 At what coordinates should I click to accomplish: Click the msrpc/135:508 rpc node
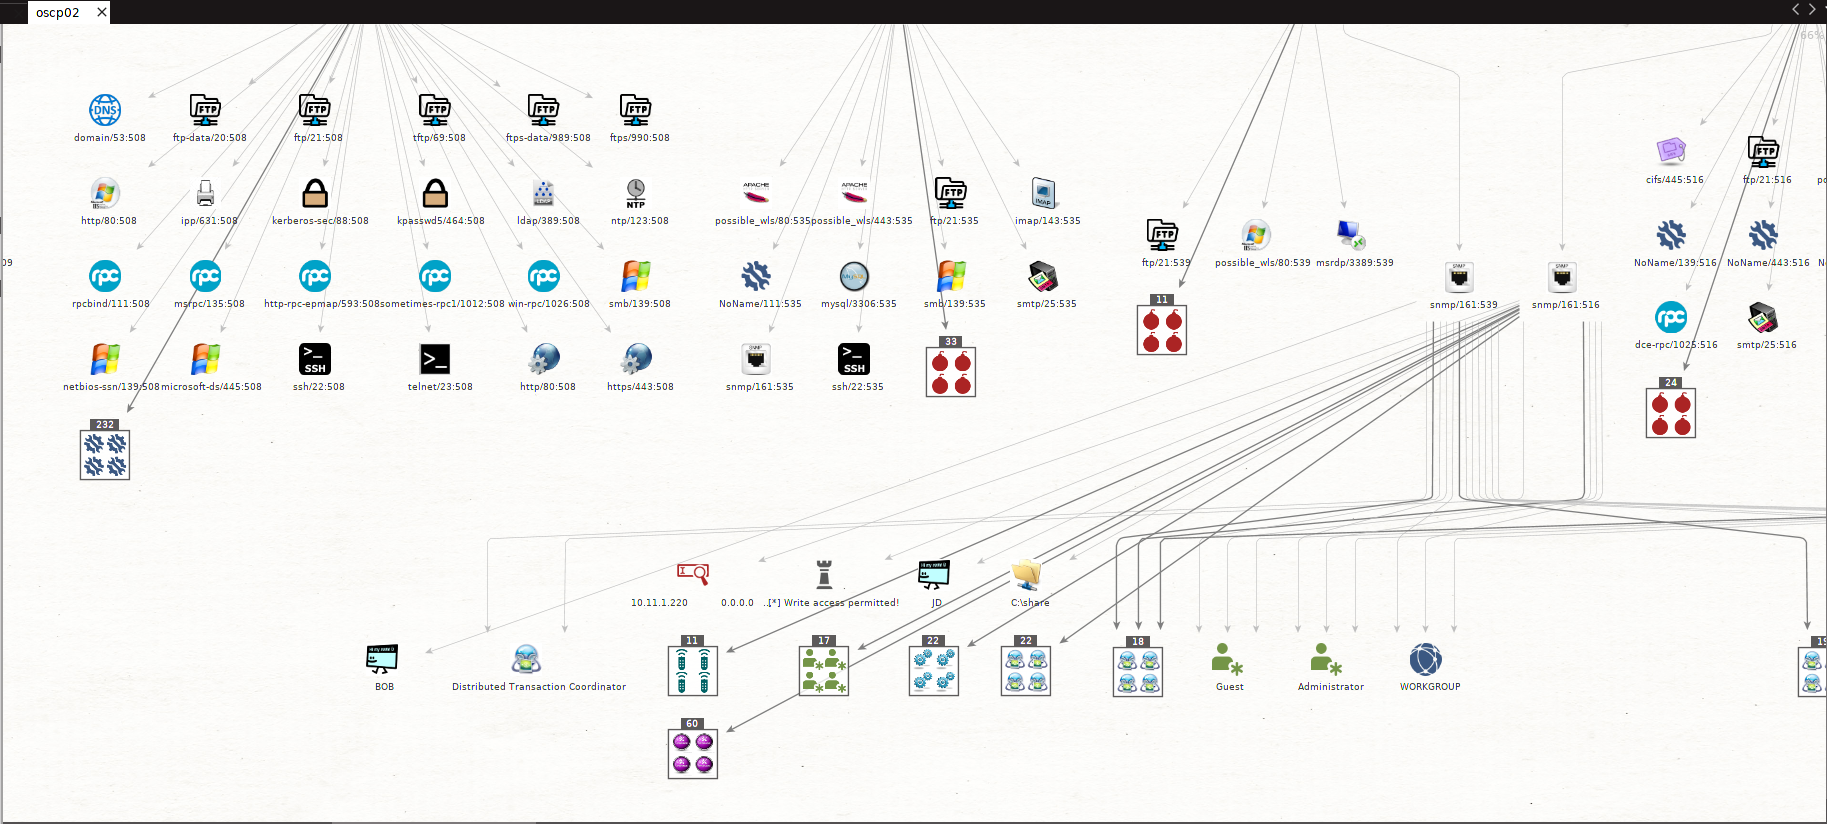(x=205, y=276)
